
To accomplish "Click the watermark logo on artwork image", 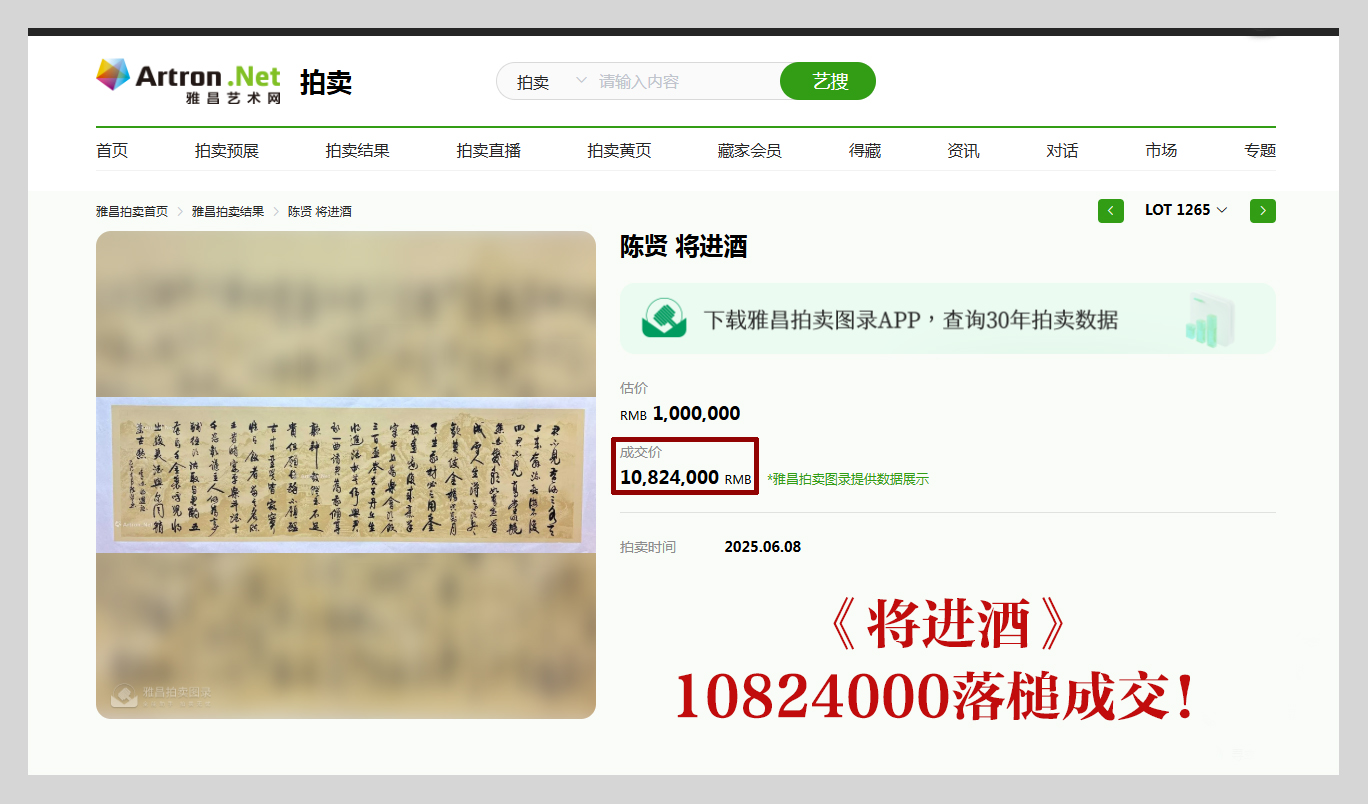I will click(x=125, y=695).
